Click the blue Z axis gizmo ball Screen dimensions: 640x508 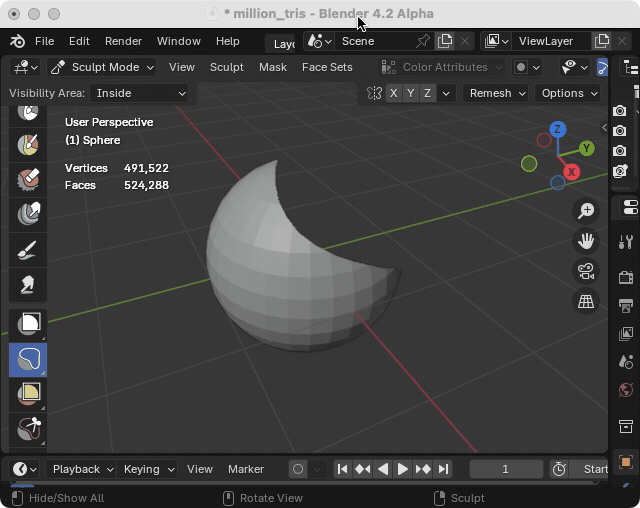(x=558, y=130)
